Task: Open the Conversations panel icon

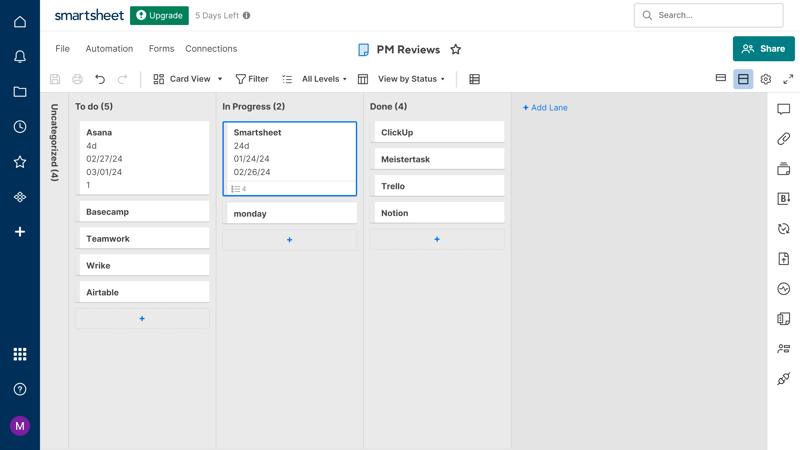Action: point(784,109)
